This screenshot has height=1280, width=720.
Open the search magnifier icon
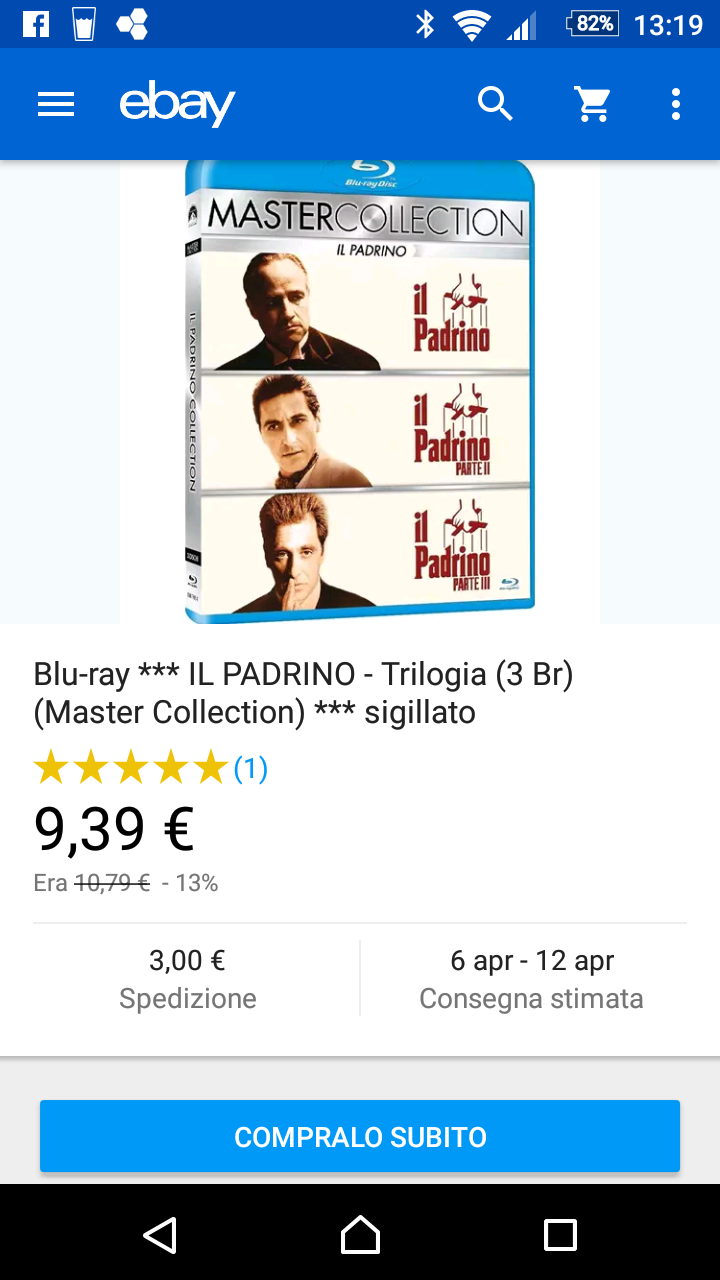pos(495,104)
